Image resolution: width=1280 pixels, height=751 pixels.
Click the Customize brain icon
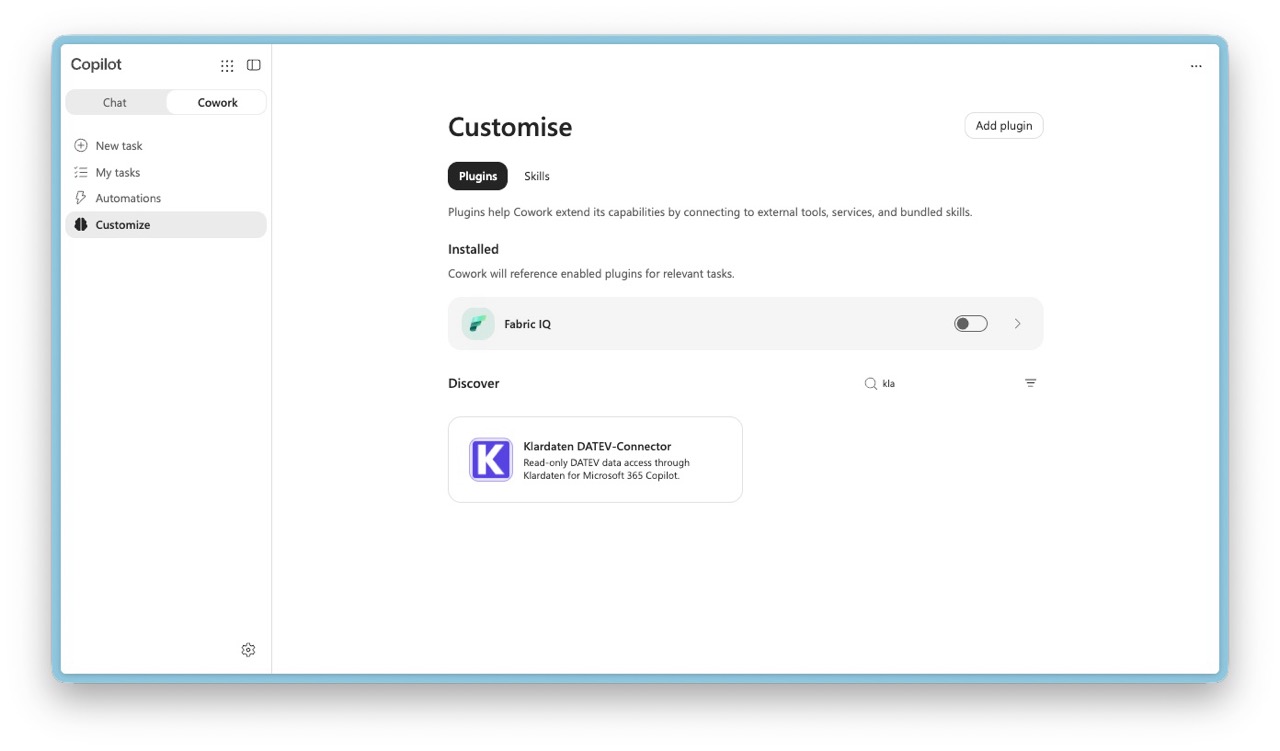81,225
